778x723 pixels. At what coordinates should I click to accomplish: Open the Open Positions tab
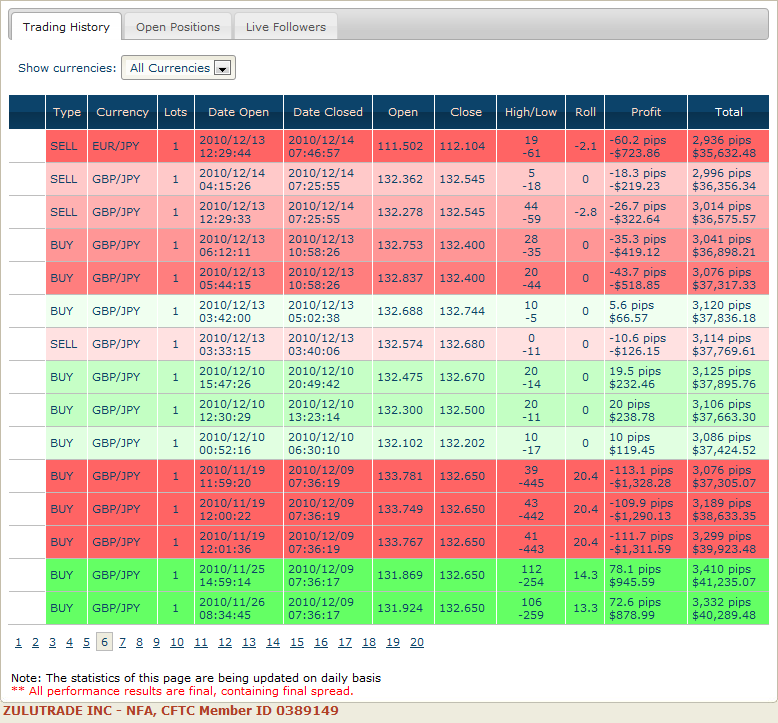tap(178, 27)
